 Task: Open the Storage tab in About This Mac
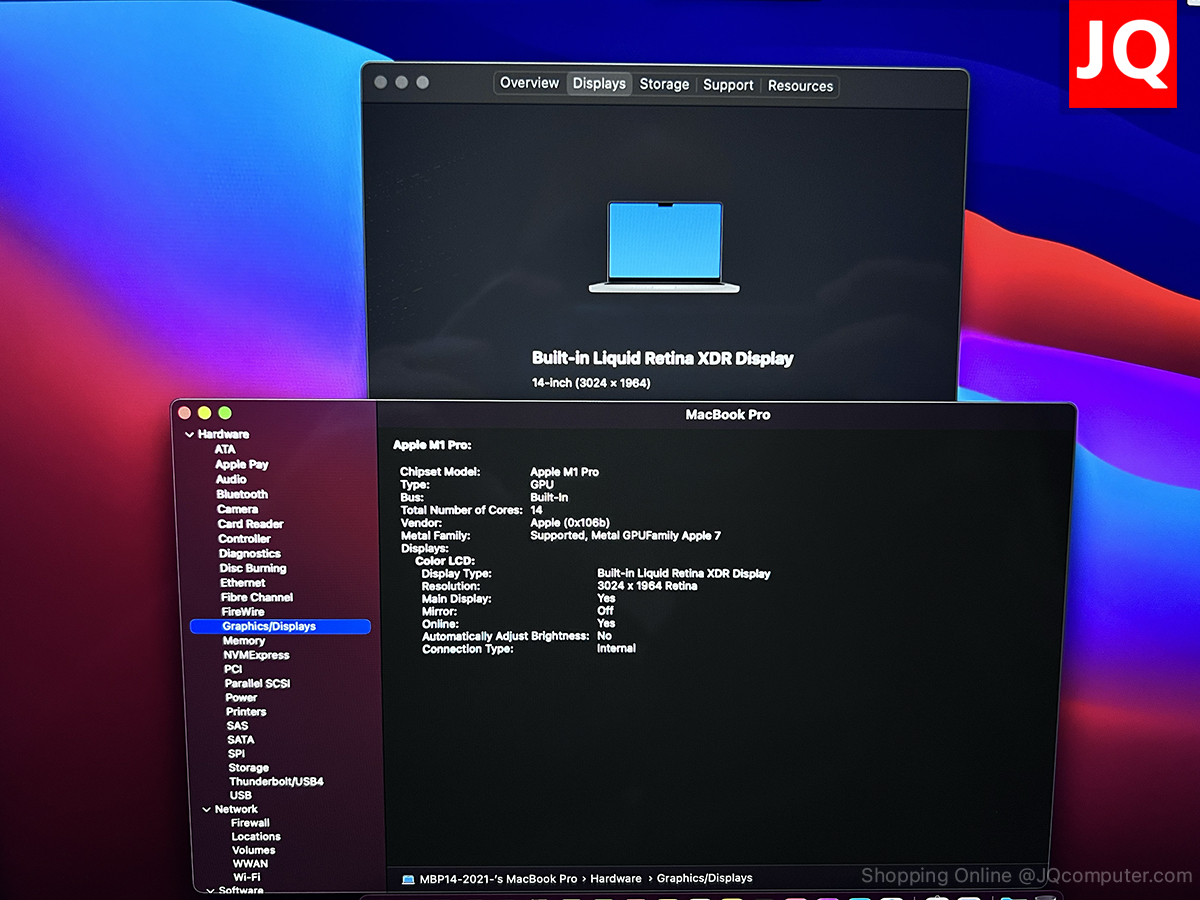(x=664, y=85)
